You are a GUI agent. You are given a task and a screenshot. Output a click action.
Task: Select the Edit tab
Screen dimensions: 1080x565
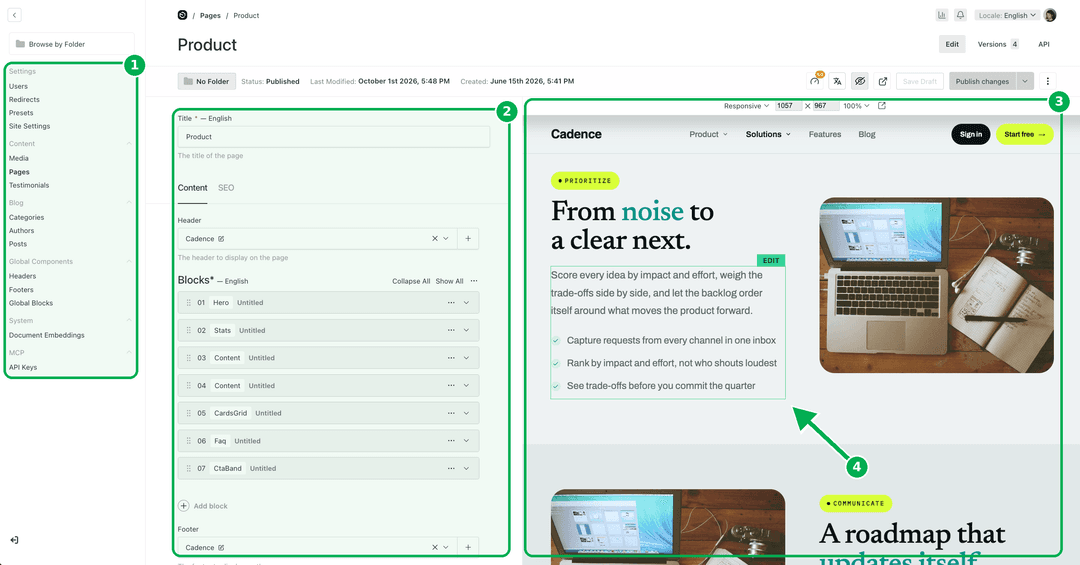click(x=952, y=44)
